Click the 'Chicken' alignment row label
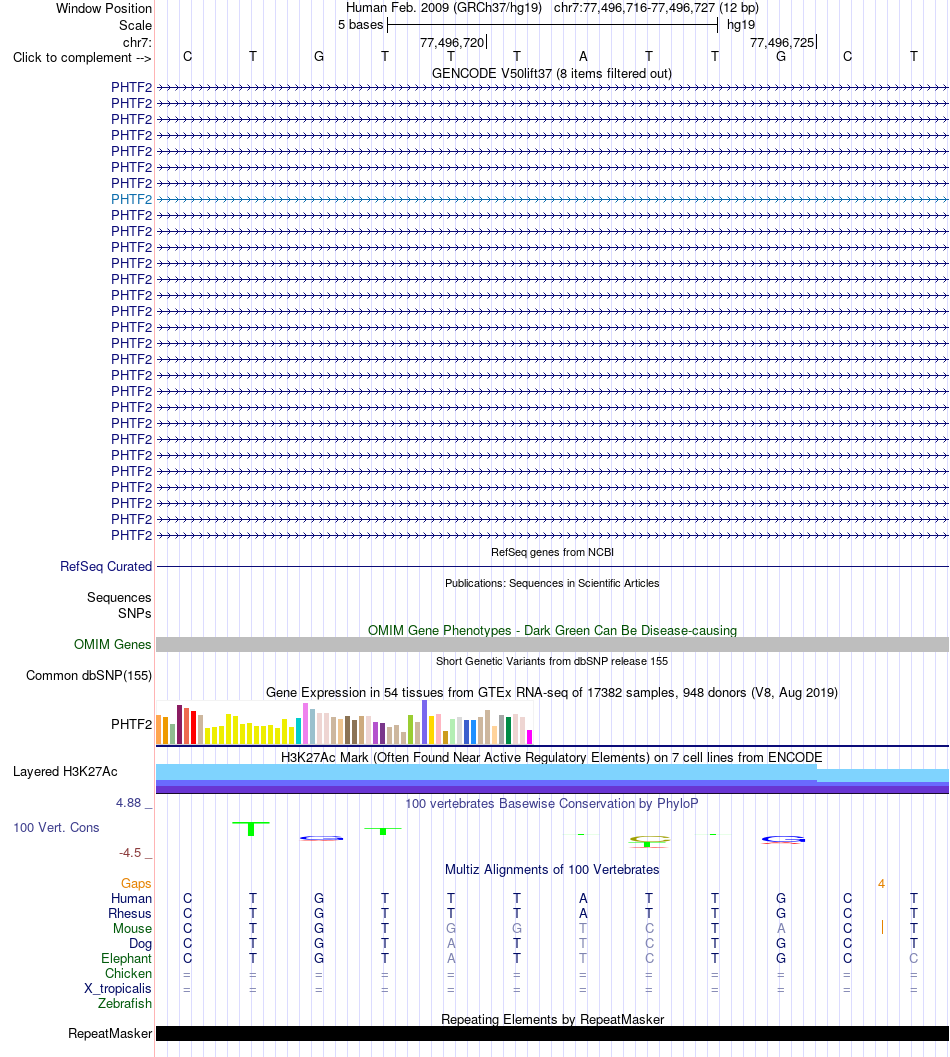 [129, 973]
